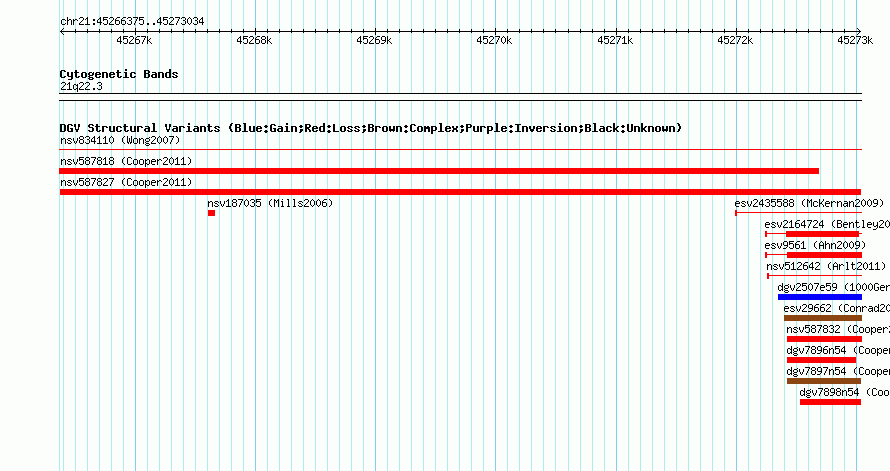Select the nsv587818 (Cooper2011) label
Viewport: 890px width, 471px height.
pos(126,161)
